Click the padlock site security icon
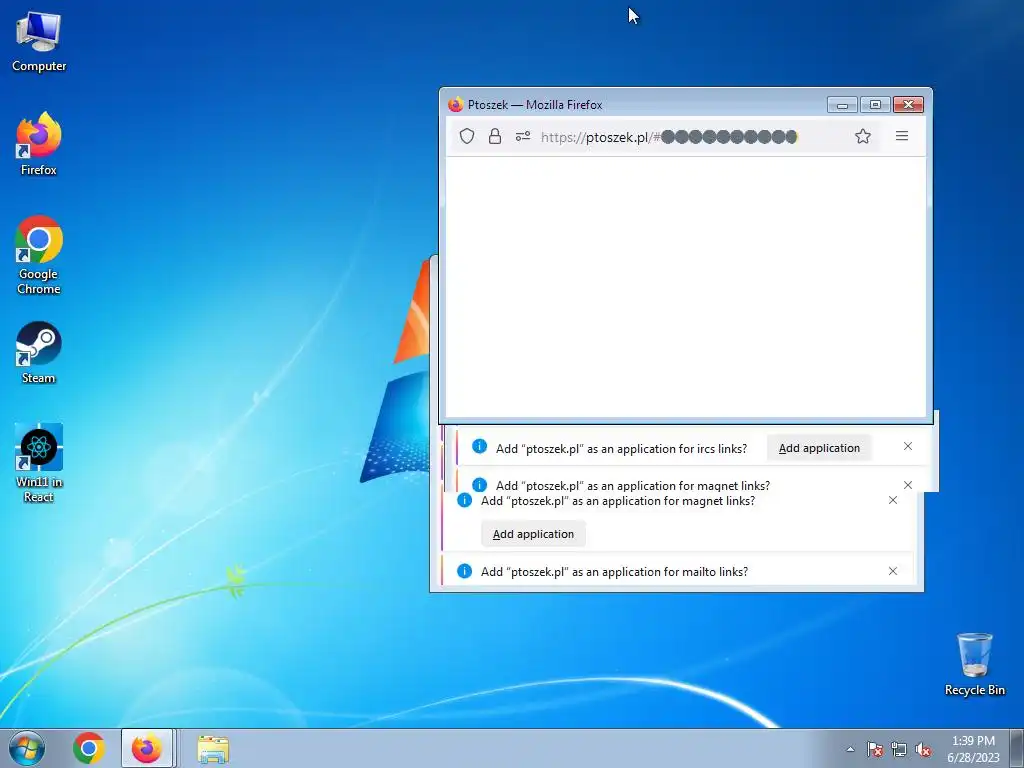Viewport: 1024px width, 768px height. click(495, 136)
